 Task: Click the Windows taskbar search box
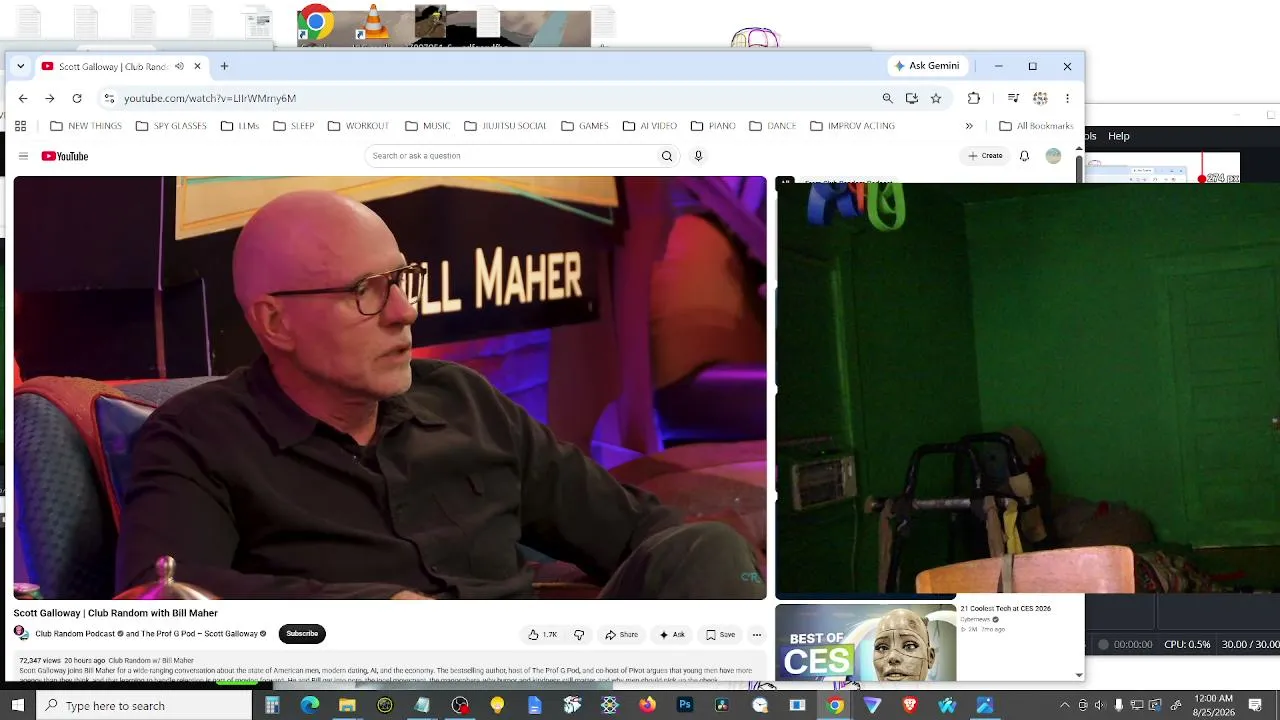coord(145,706)
